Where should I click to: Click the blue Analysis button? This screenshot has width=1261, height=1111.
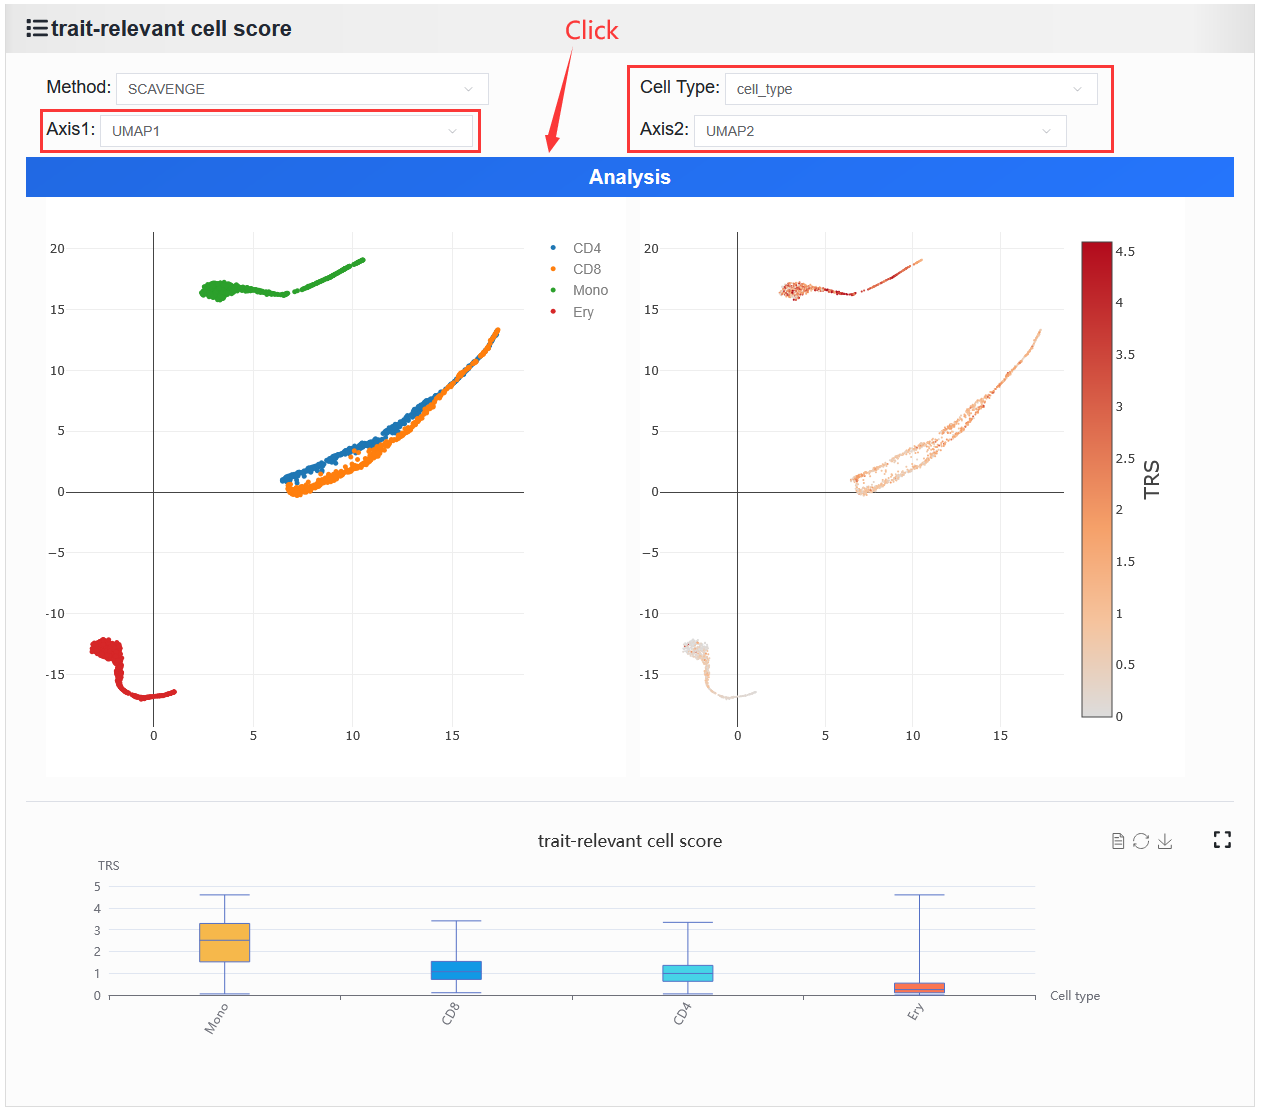click(x=630, y=177)
